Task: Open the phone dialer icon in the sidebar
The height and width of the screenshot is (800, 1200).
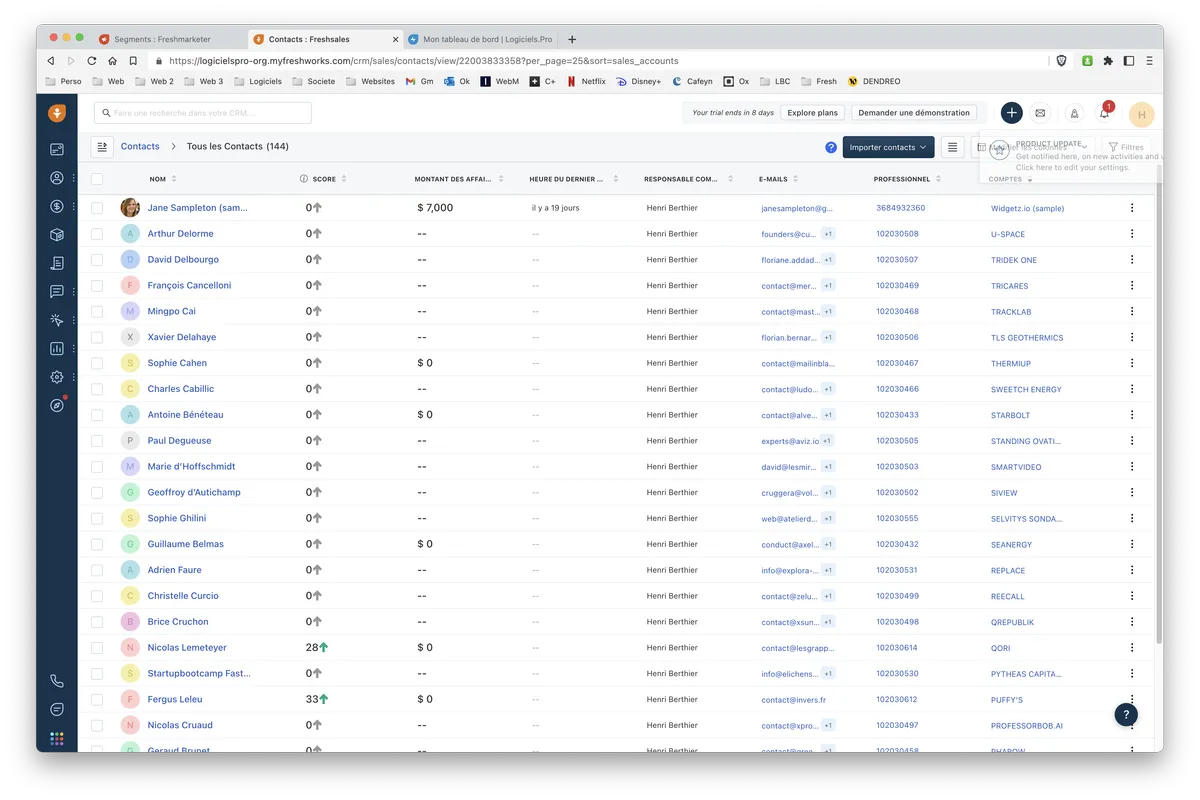Action: 57,681
